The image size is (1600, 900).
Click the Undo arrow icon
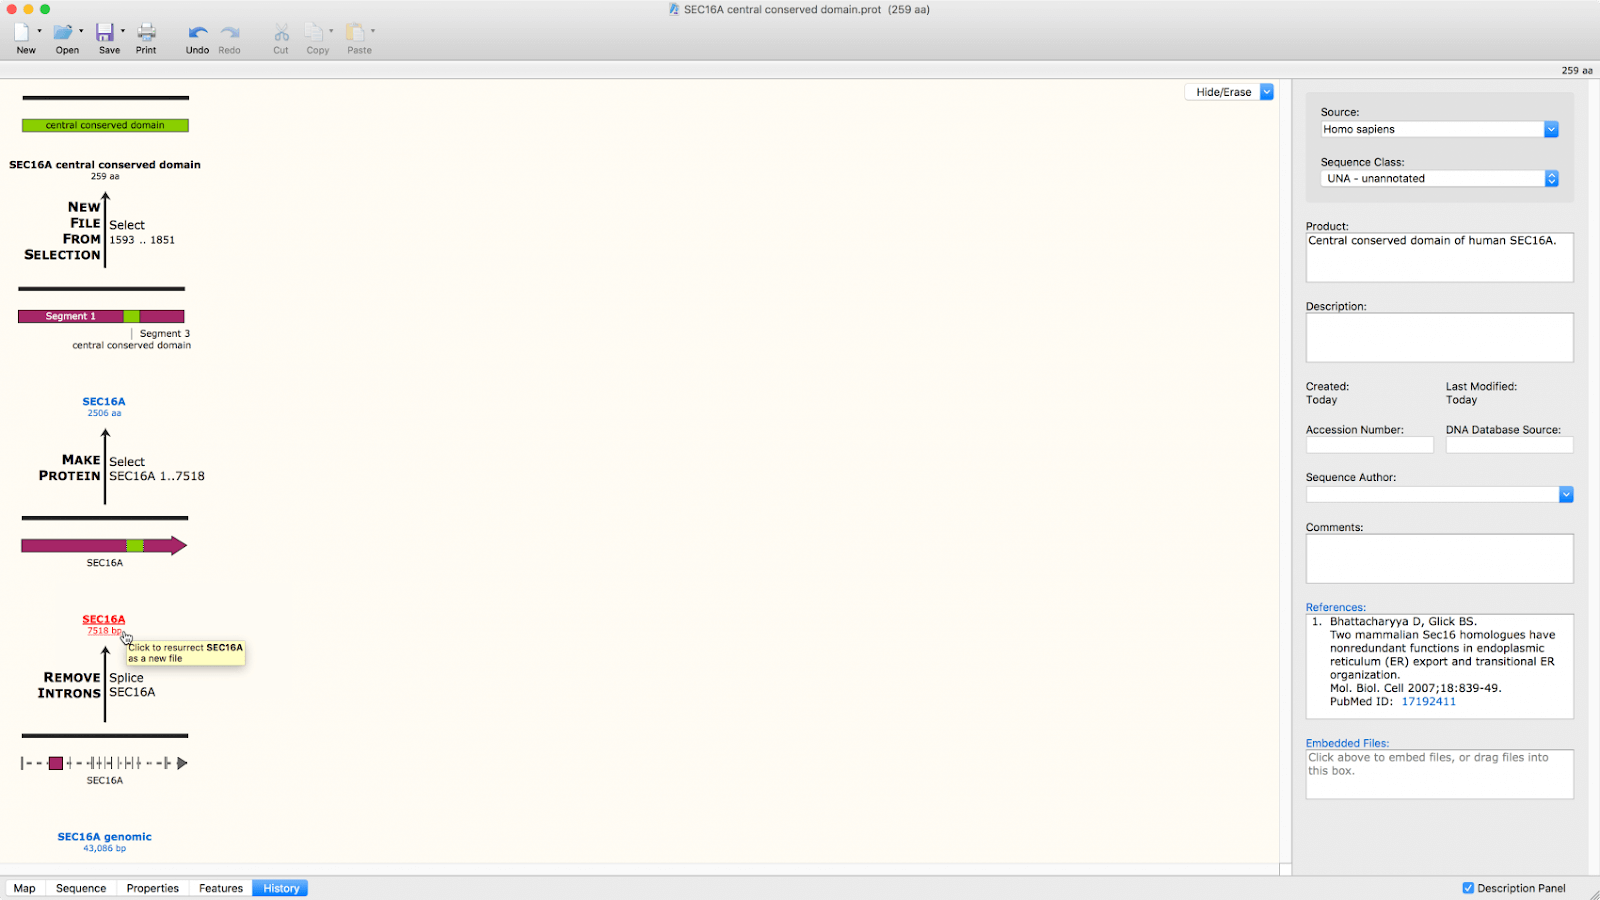click(x=197, y=33)
